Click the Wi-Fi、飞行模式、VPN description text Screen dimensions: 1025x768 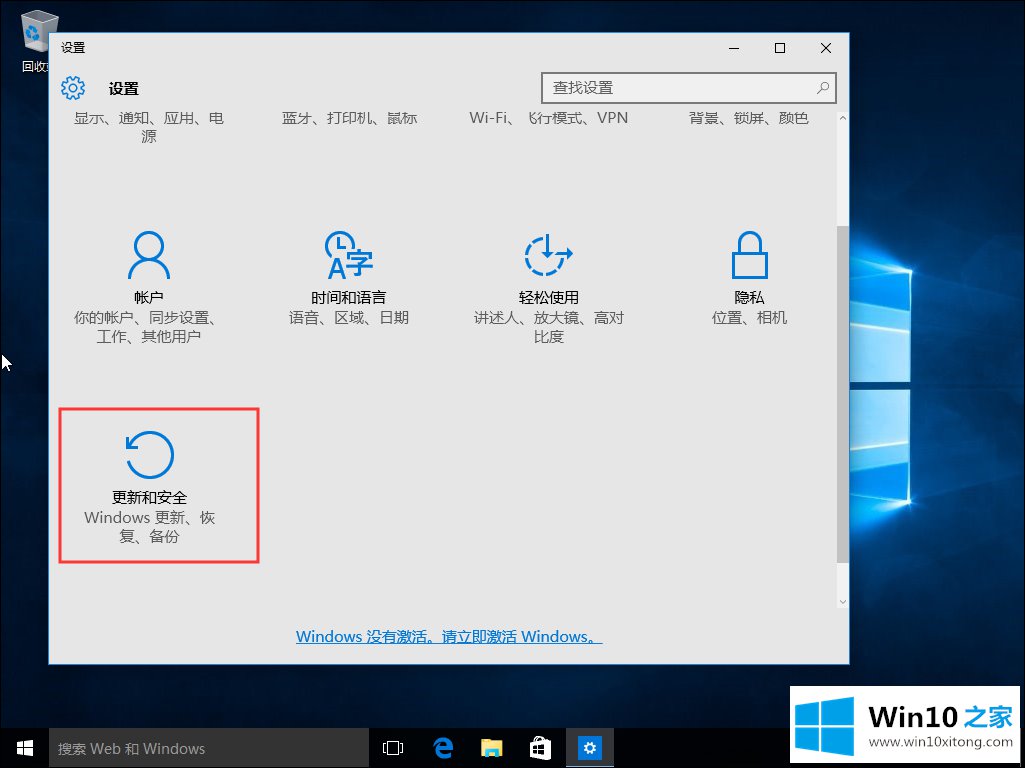(x=548, y=118)
